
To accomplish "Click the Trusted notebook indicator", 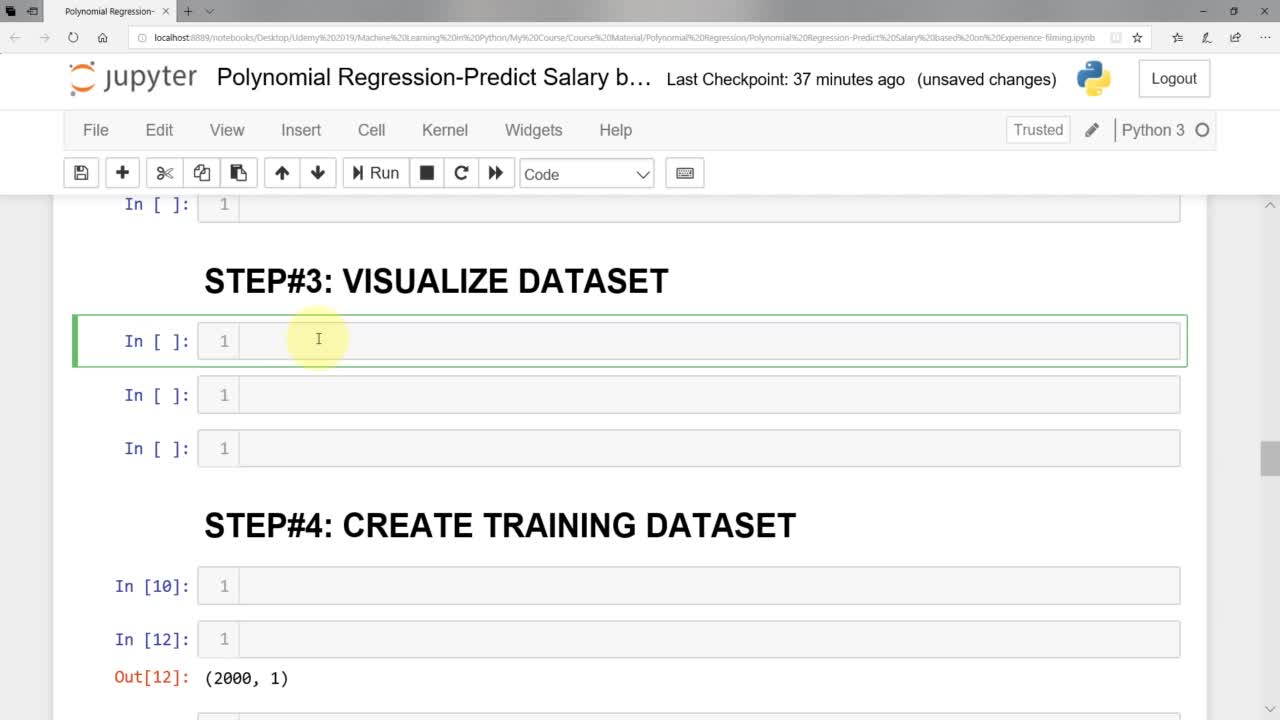I will tap(1037, 129).
